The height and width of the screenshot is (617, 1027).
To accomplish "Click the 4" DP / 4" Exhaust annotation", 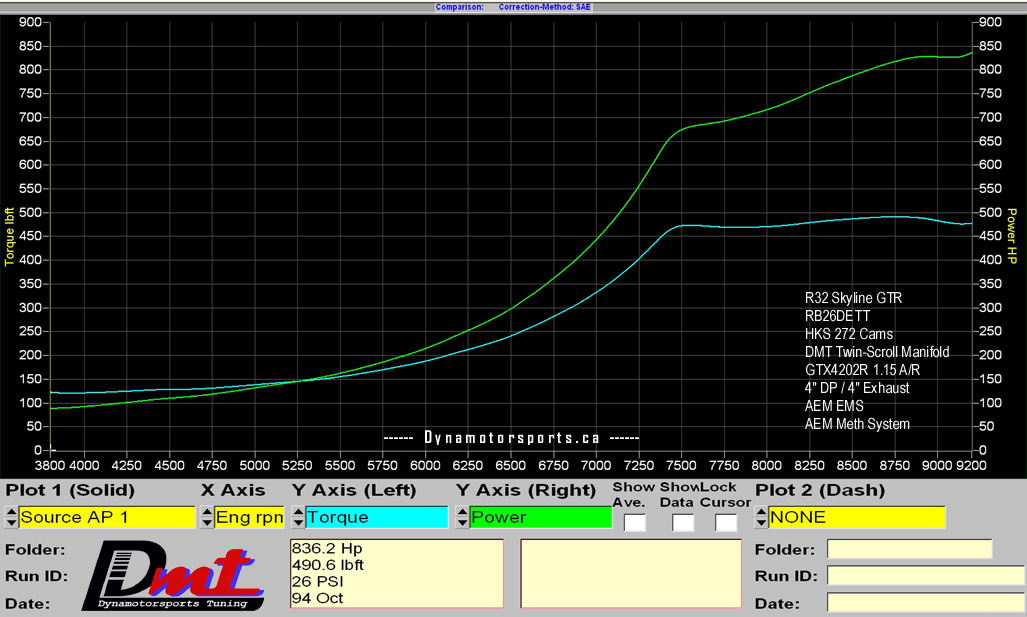I will point(857,388).
